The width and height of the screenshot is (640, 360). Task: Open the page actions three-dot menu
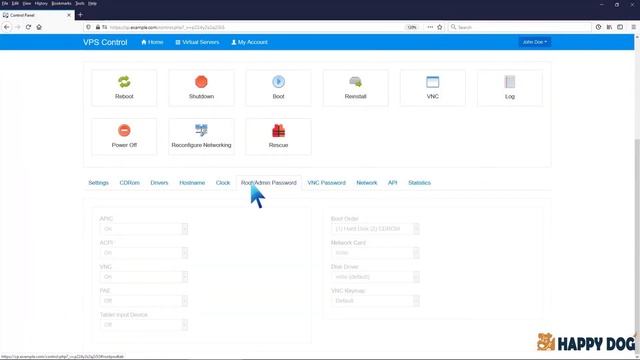click(430, 27)
